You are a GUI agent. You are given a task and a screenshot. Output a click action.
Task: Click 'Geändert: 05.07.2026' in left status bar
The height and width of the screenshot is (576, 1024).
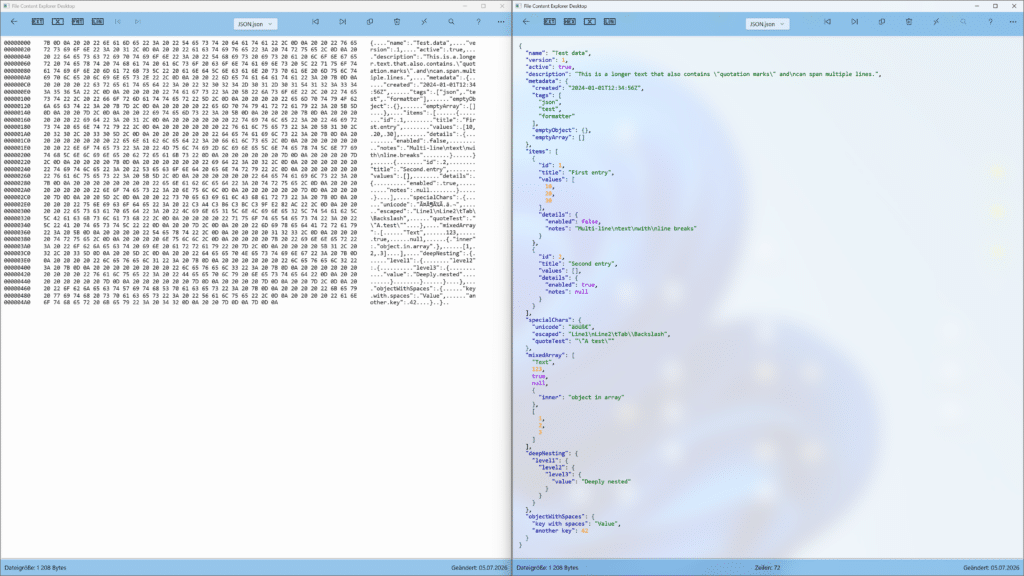479,568
